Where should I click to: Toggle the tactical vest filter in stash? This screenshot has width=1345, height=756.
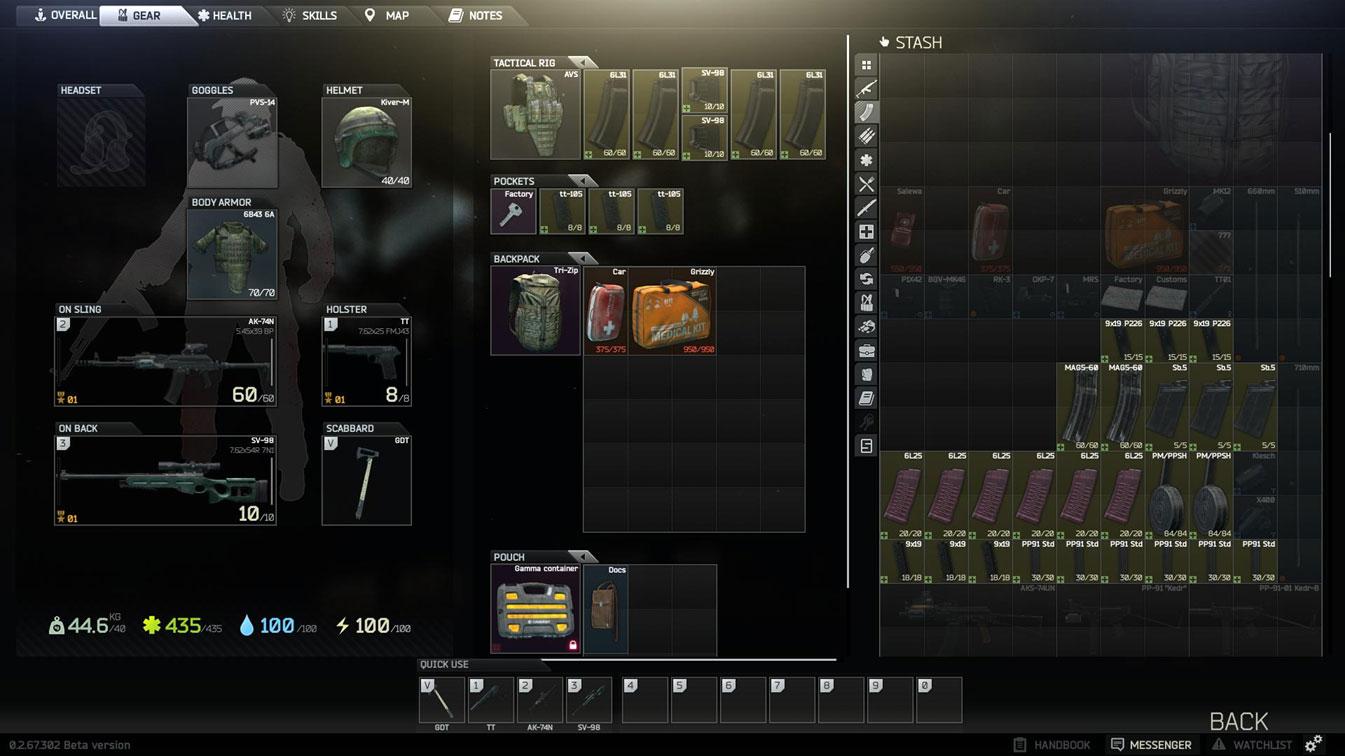click(866, 303)
